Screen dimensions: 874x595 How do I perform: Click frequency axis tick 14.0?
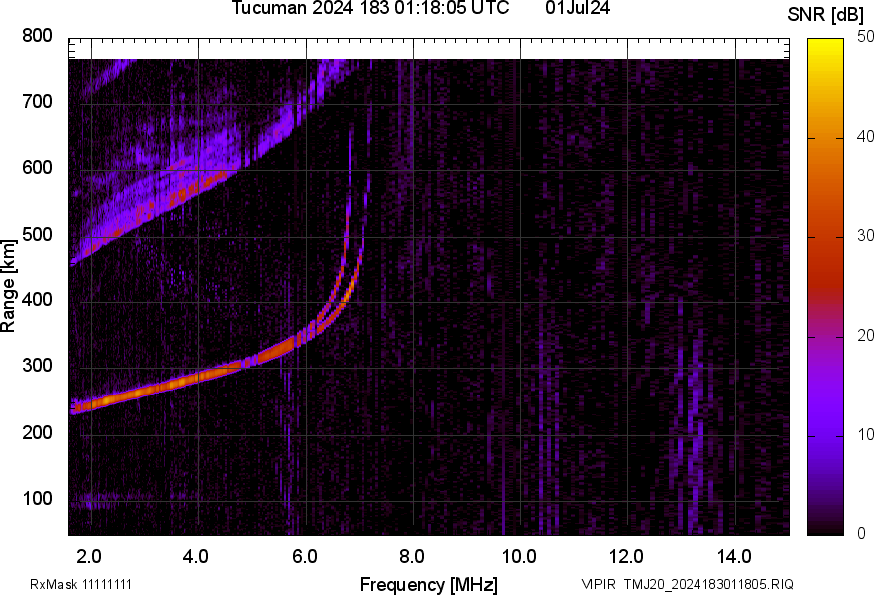734,557
